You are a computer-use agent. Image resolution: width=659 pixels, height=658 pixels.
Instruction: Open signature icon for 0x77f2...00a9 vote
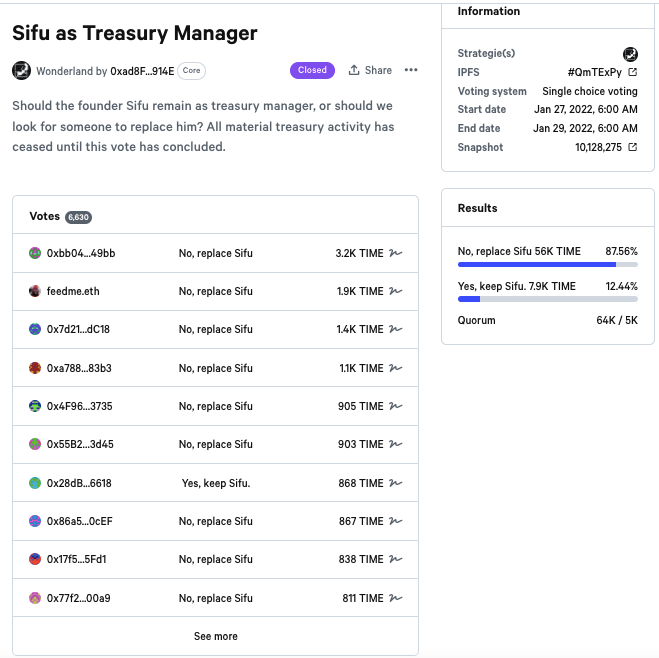point(395,598)
